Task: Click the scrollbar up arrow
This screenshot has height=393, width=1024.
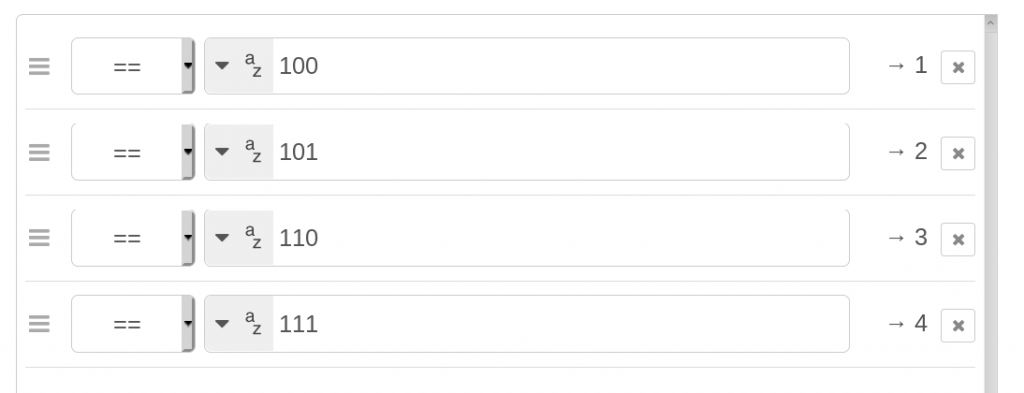Action: tap(991, 23)
